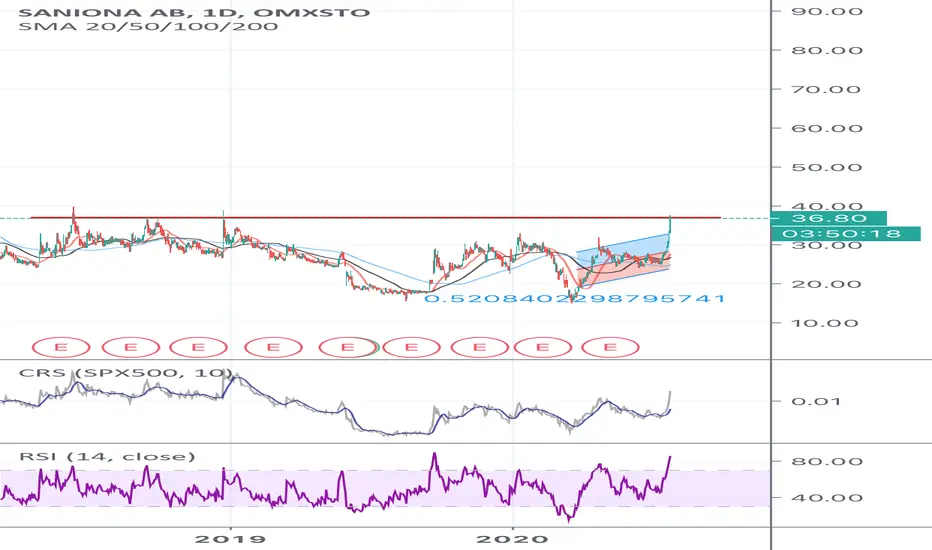Click the 90.00 price axis label
Viewport: 932px width, 550px height.
tap(827, 11)
